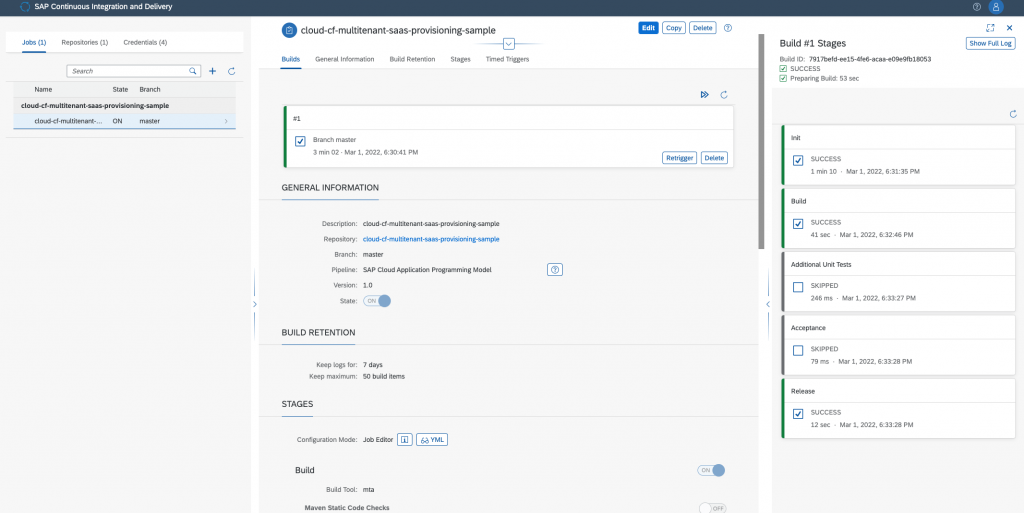Click the job clipboard icon beside title

[289, 30]
